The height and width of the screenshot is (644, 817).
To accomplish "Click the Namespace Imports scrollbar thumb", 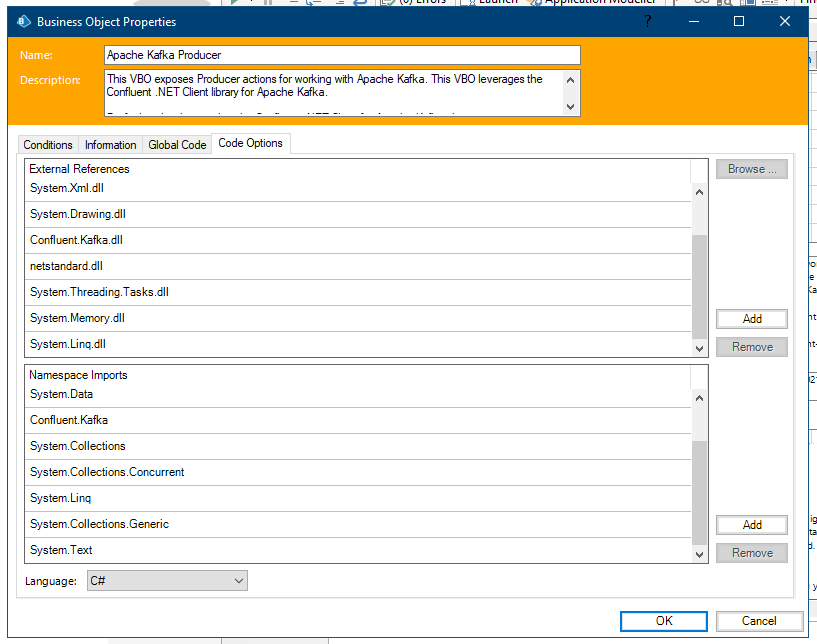I will tap(699, 493).
